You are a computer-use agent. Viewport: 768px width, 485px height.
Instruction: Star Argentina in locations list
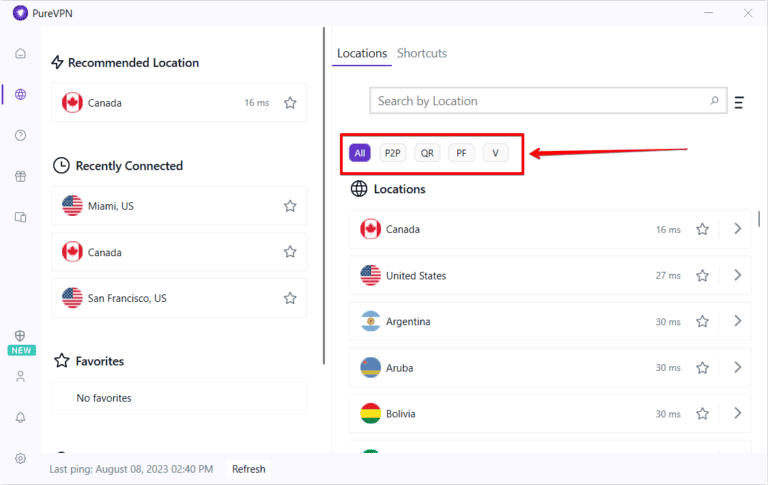[x=702, y=322]
